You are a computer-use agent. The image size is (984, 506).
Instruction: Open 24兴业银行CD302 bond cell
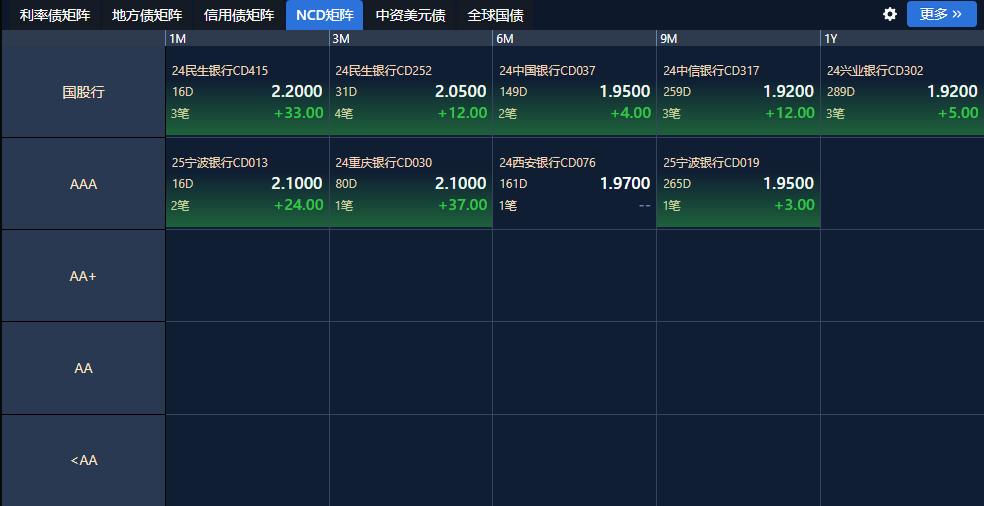coord(902,92)
